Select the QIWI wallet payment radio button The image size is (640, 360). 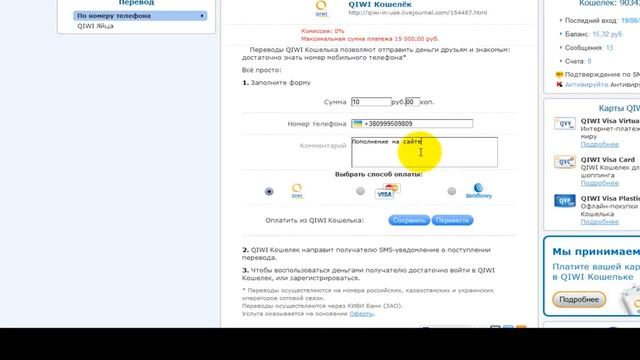tap(269, 191)
